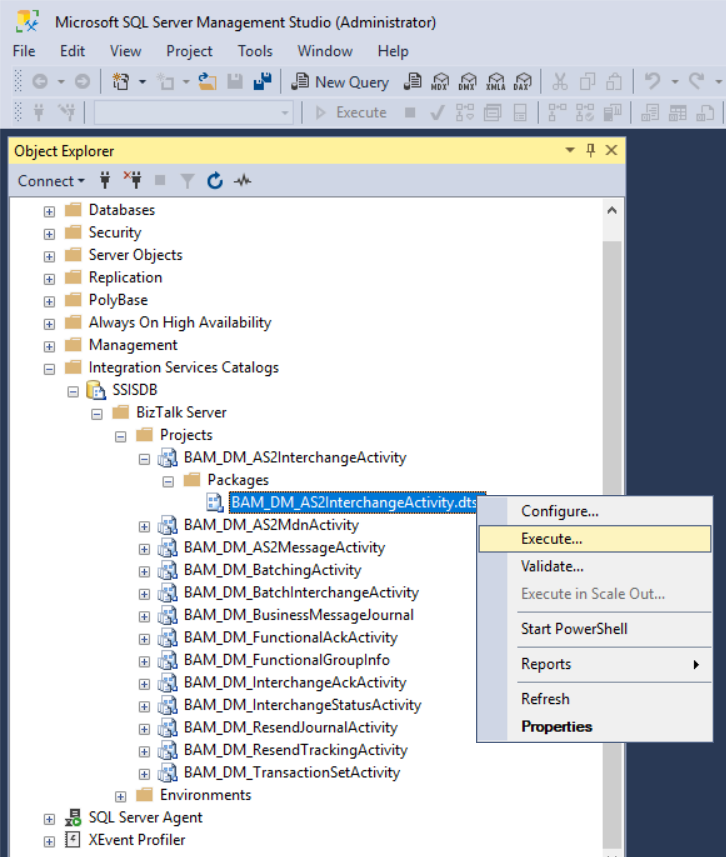Click the New Query toolbar button

point(340,82)
